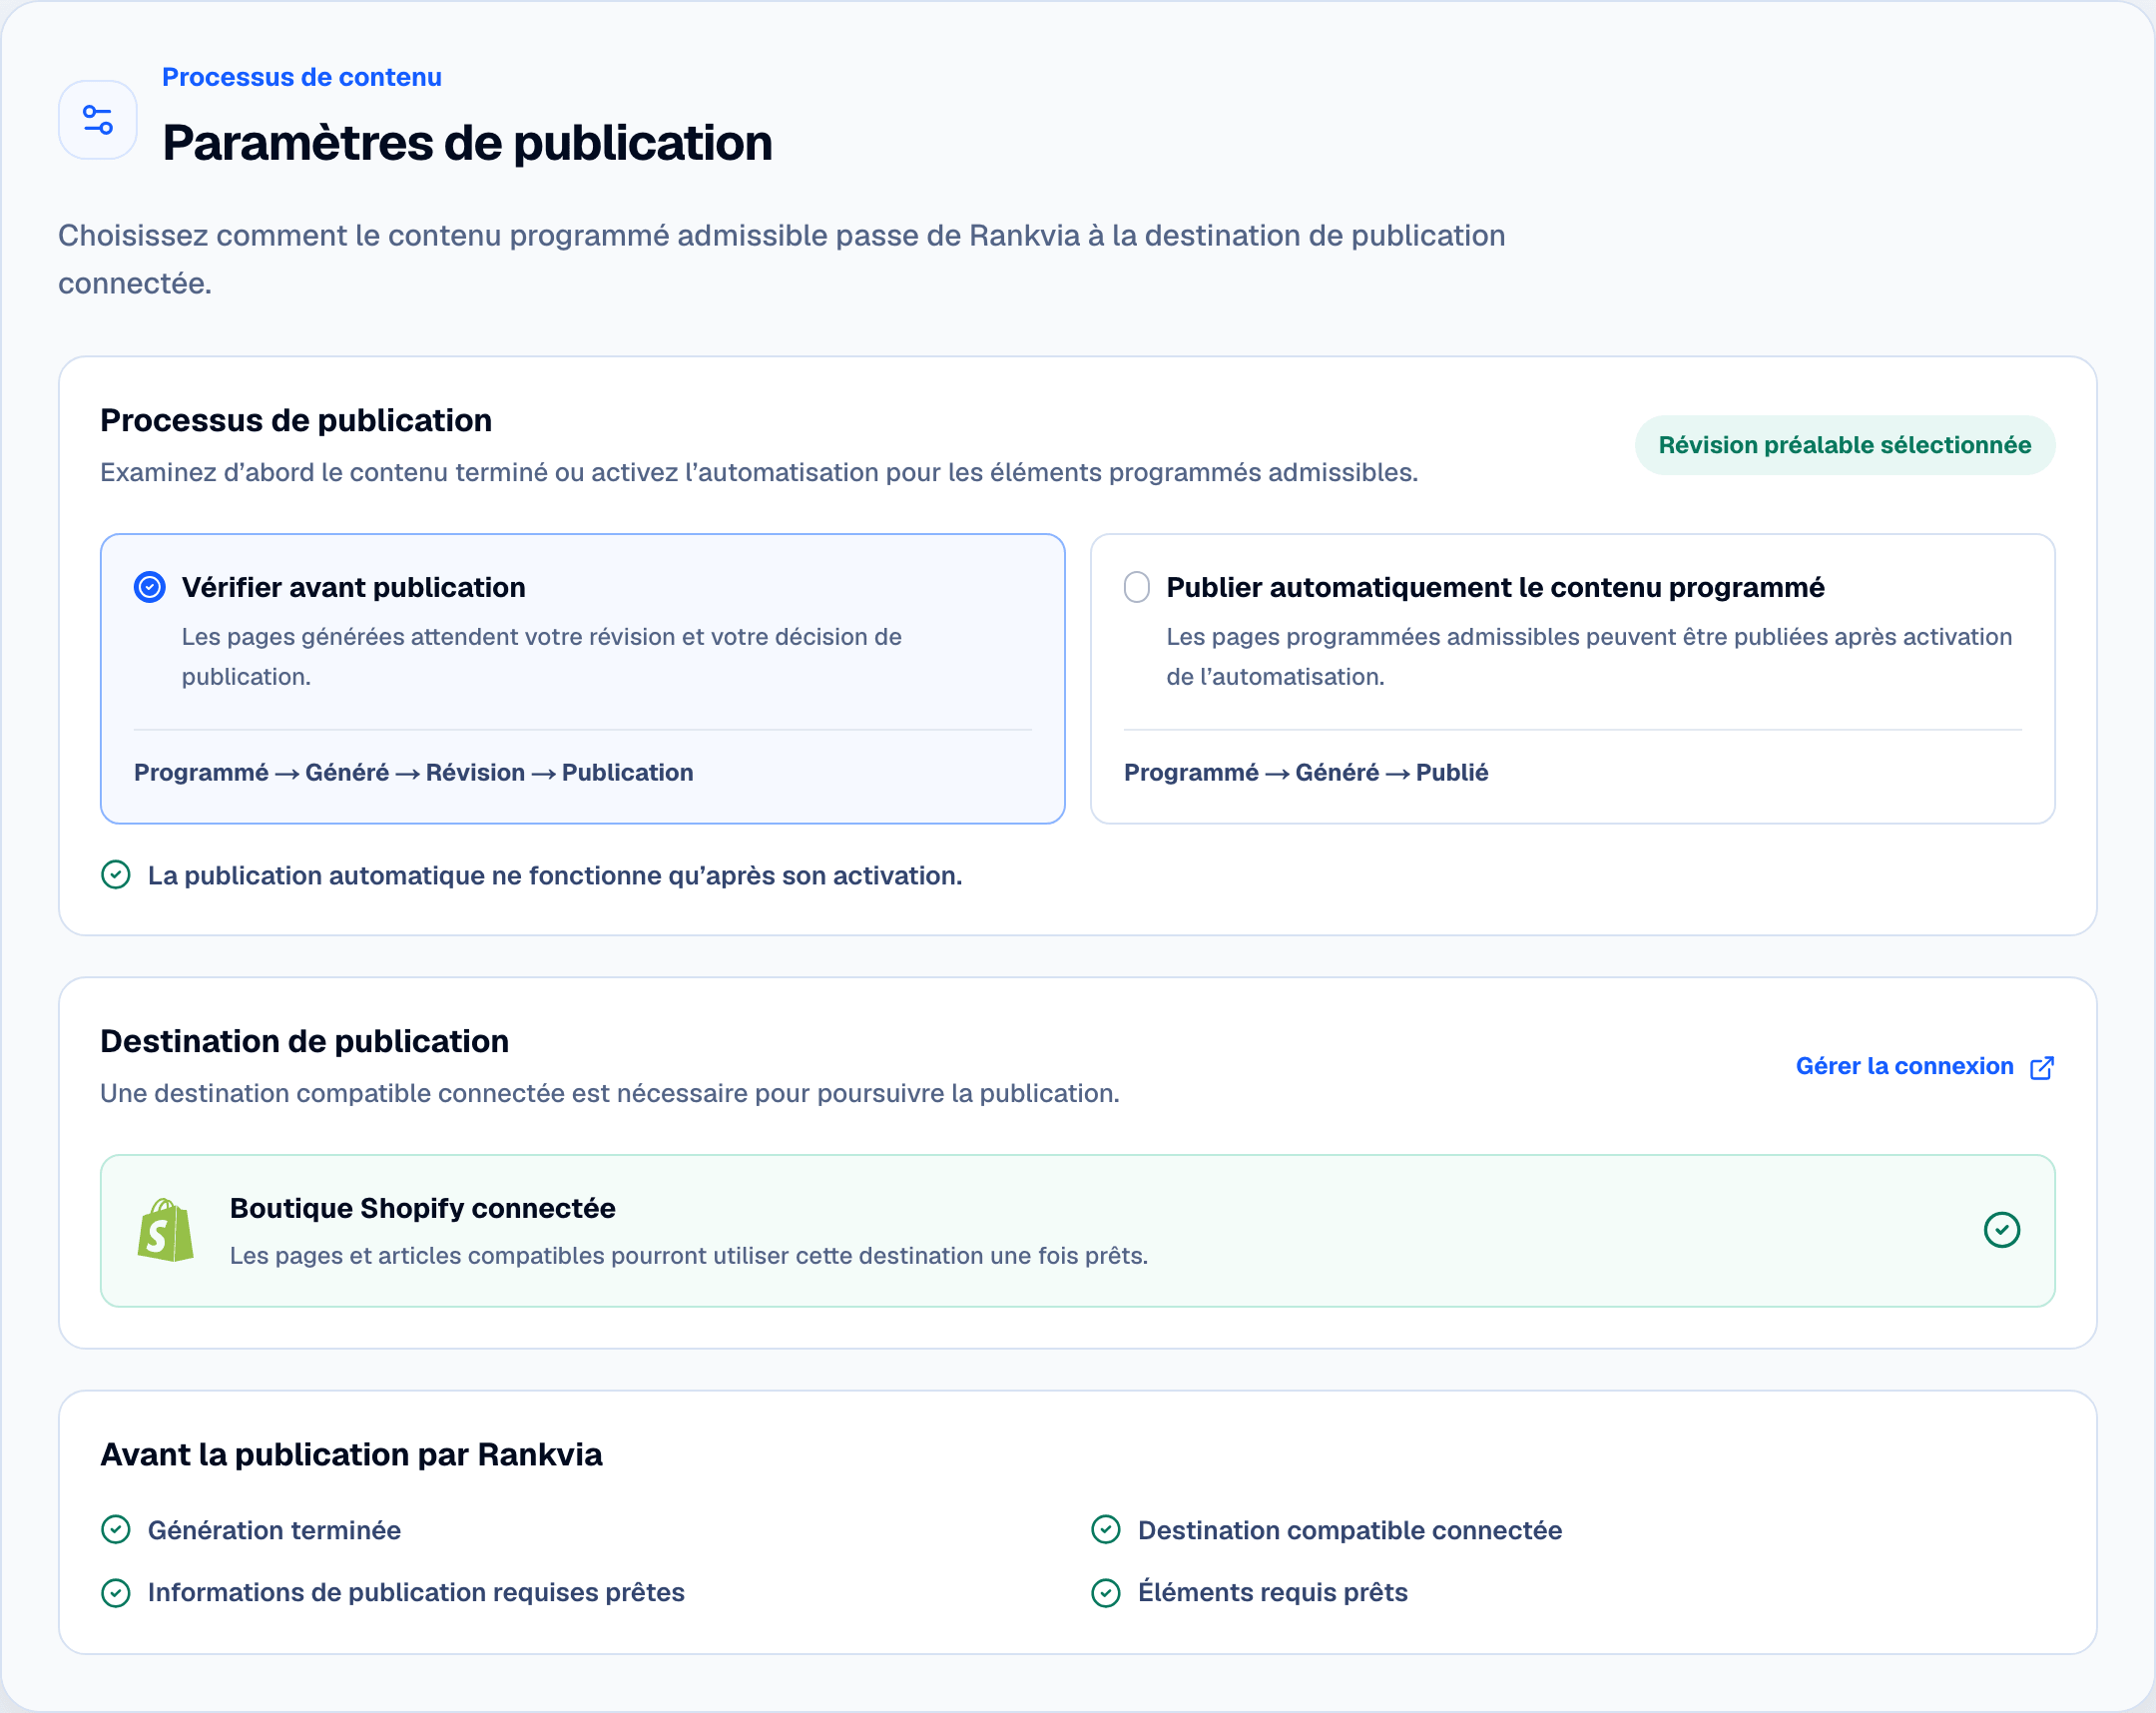Click Informations de publication requises prêtes text
The image size is (2156, 1713).
pyautogui.click(x=416, y=1592)
